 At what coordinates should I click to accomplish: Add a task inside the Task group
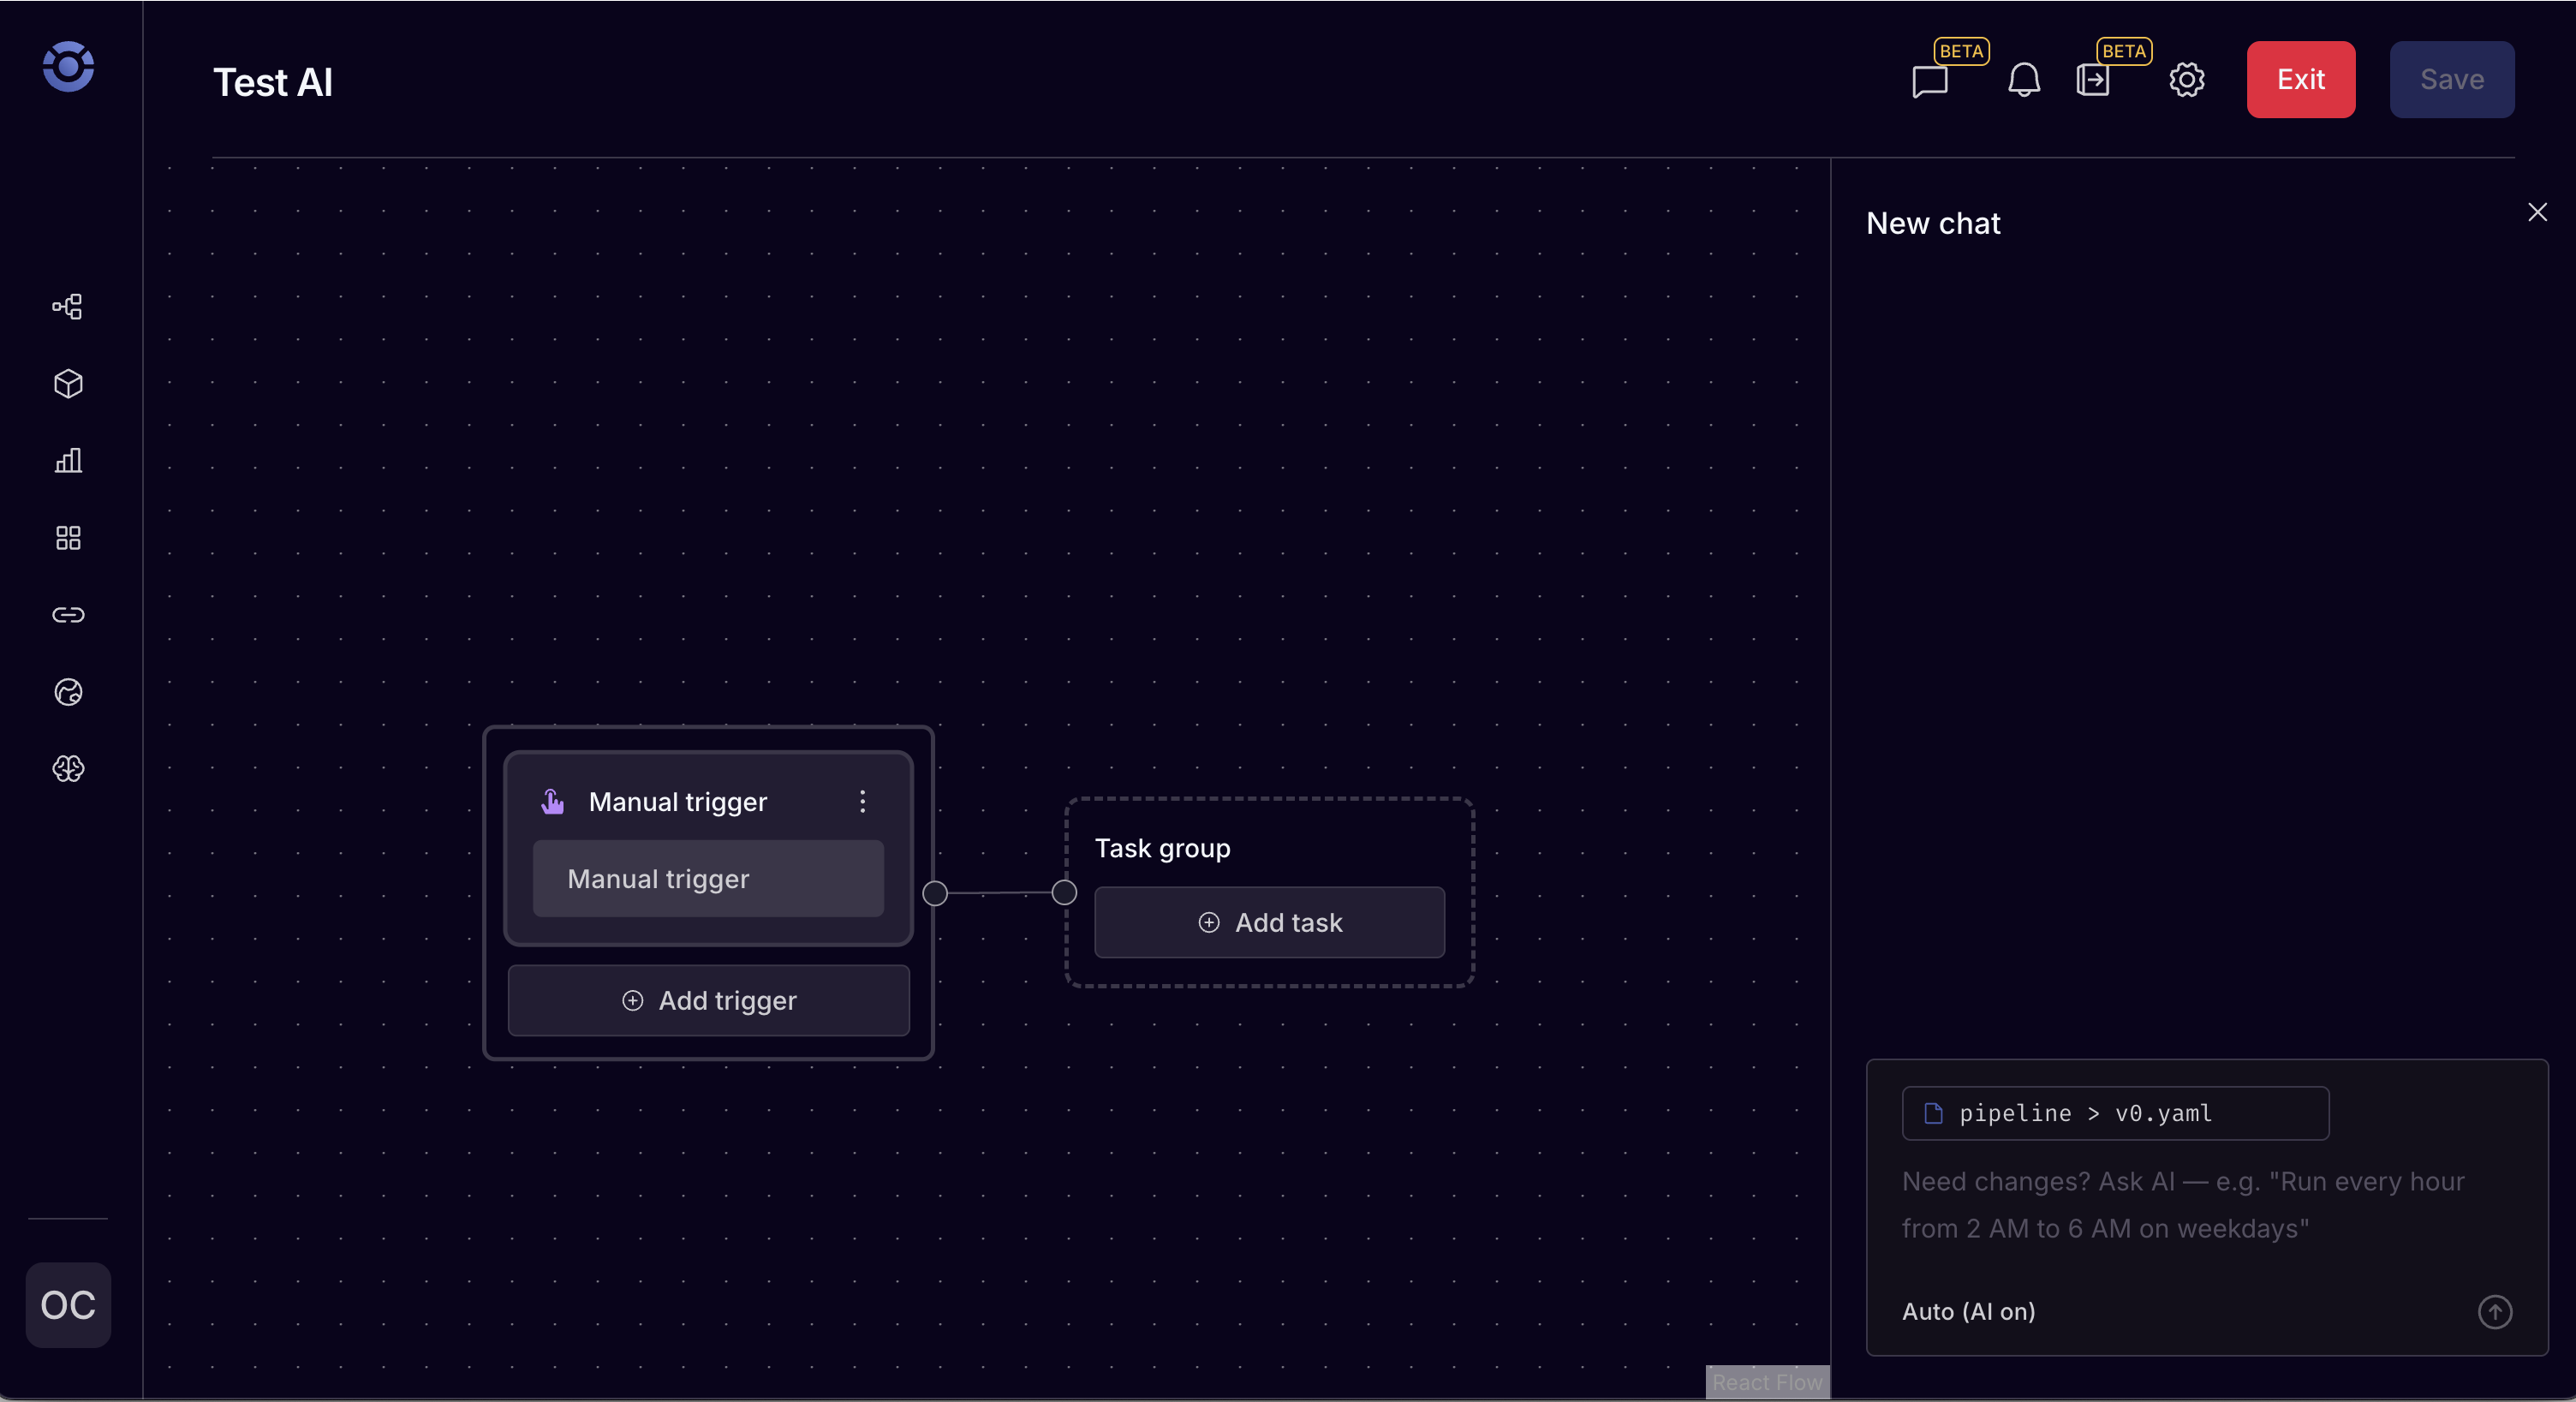(x=1269, y=922)
